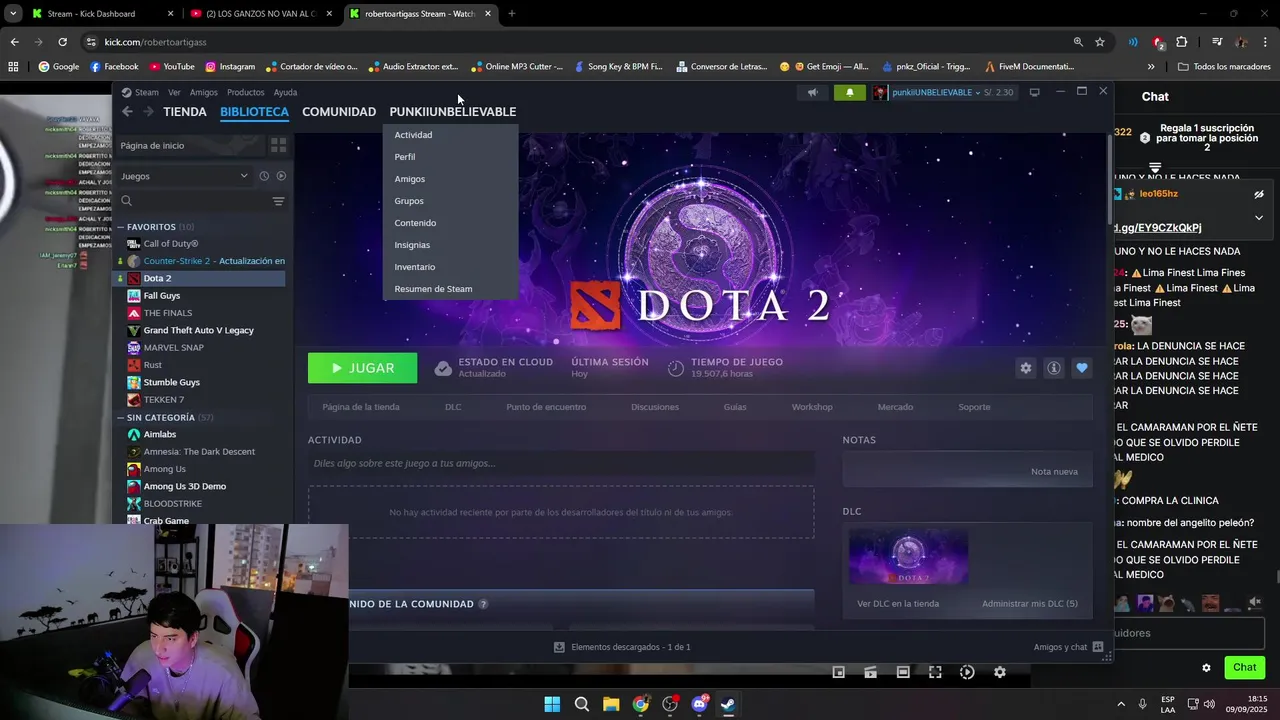This screenshot has width=1280, height=720.
Task: Expand pinned chat message chevron
Action: [x=1259, y=217]
